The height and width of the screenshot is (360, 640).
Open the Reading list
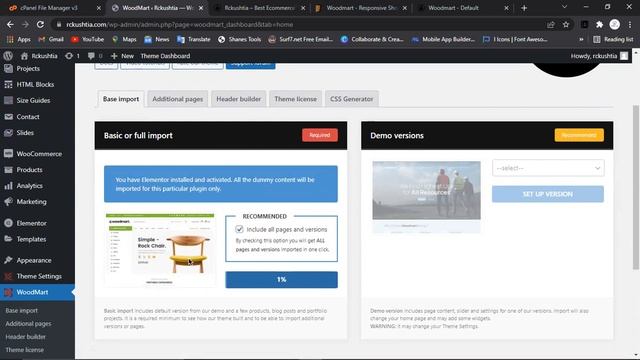[613, 39]
